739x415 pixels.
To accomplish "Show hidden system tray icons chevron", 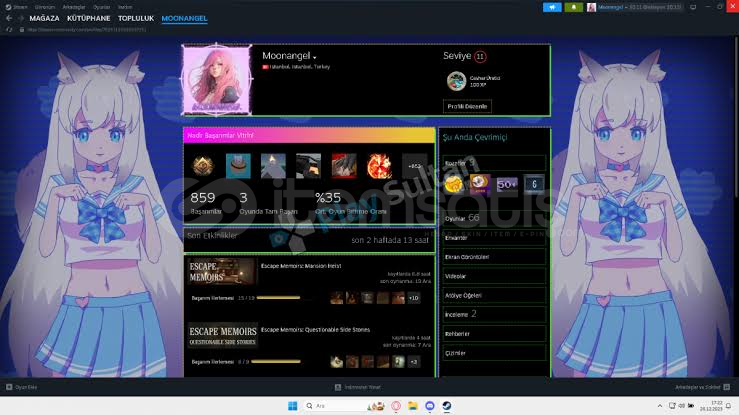I will click(x=659, y=406).
